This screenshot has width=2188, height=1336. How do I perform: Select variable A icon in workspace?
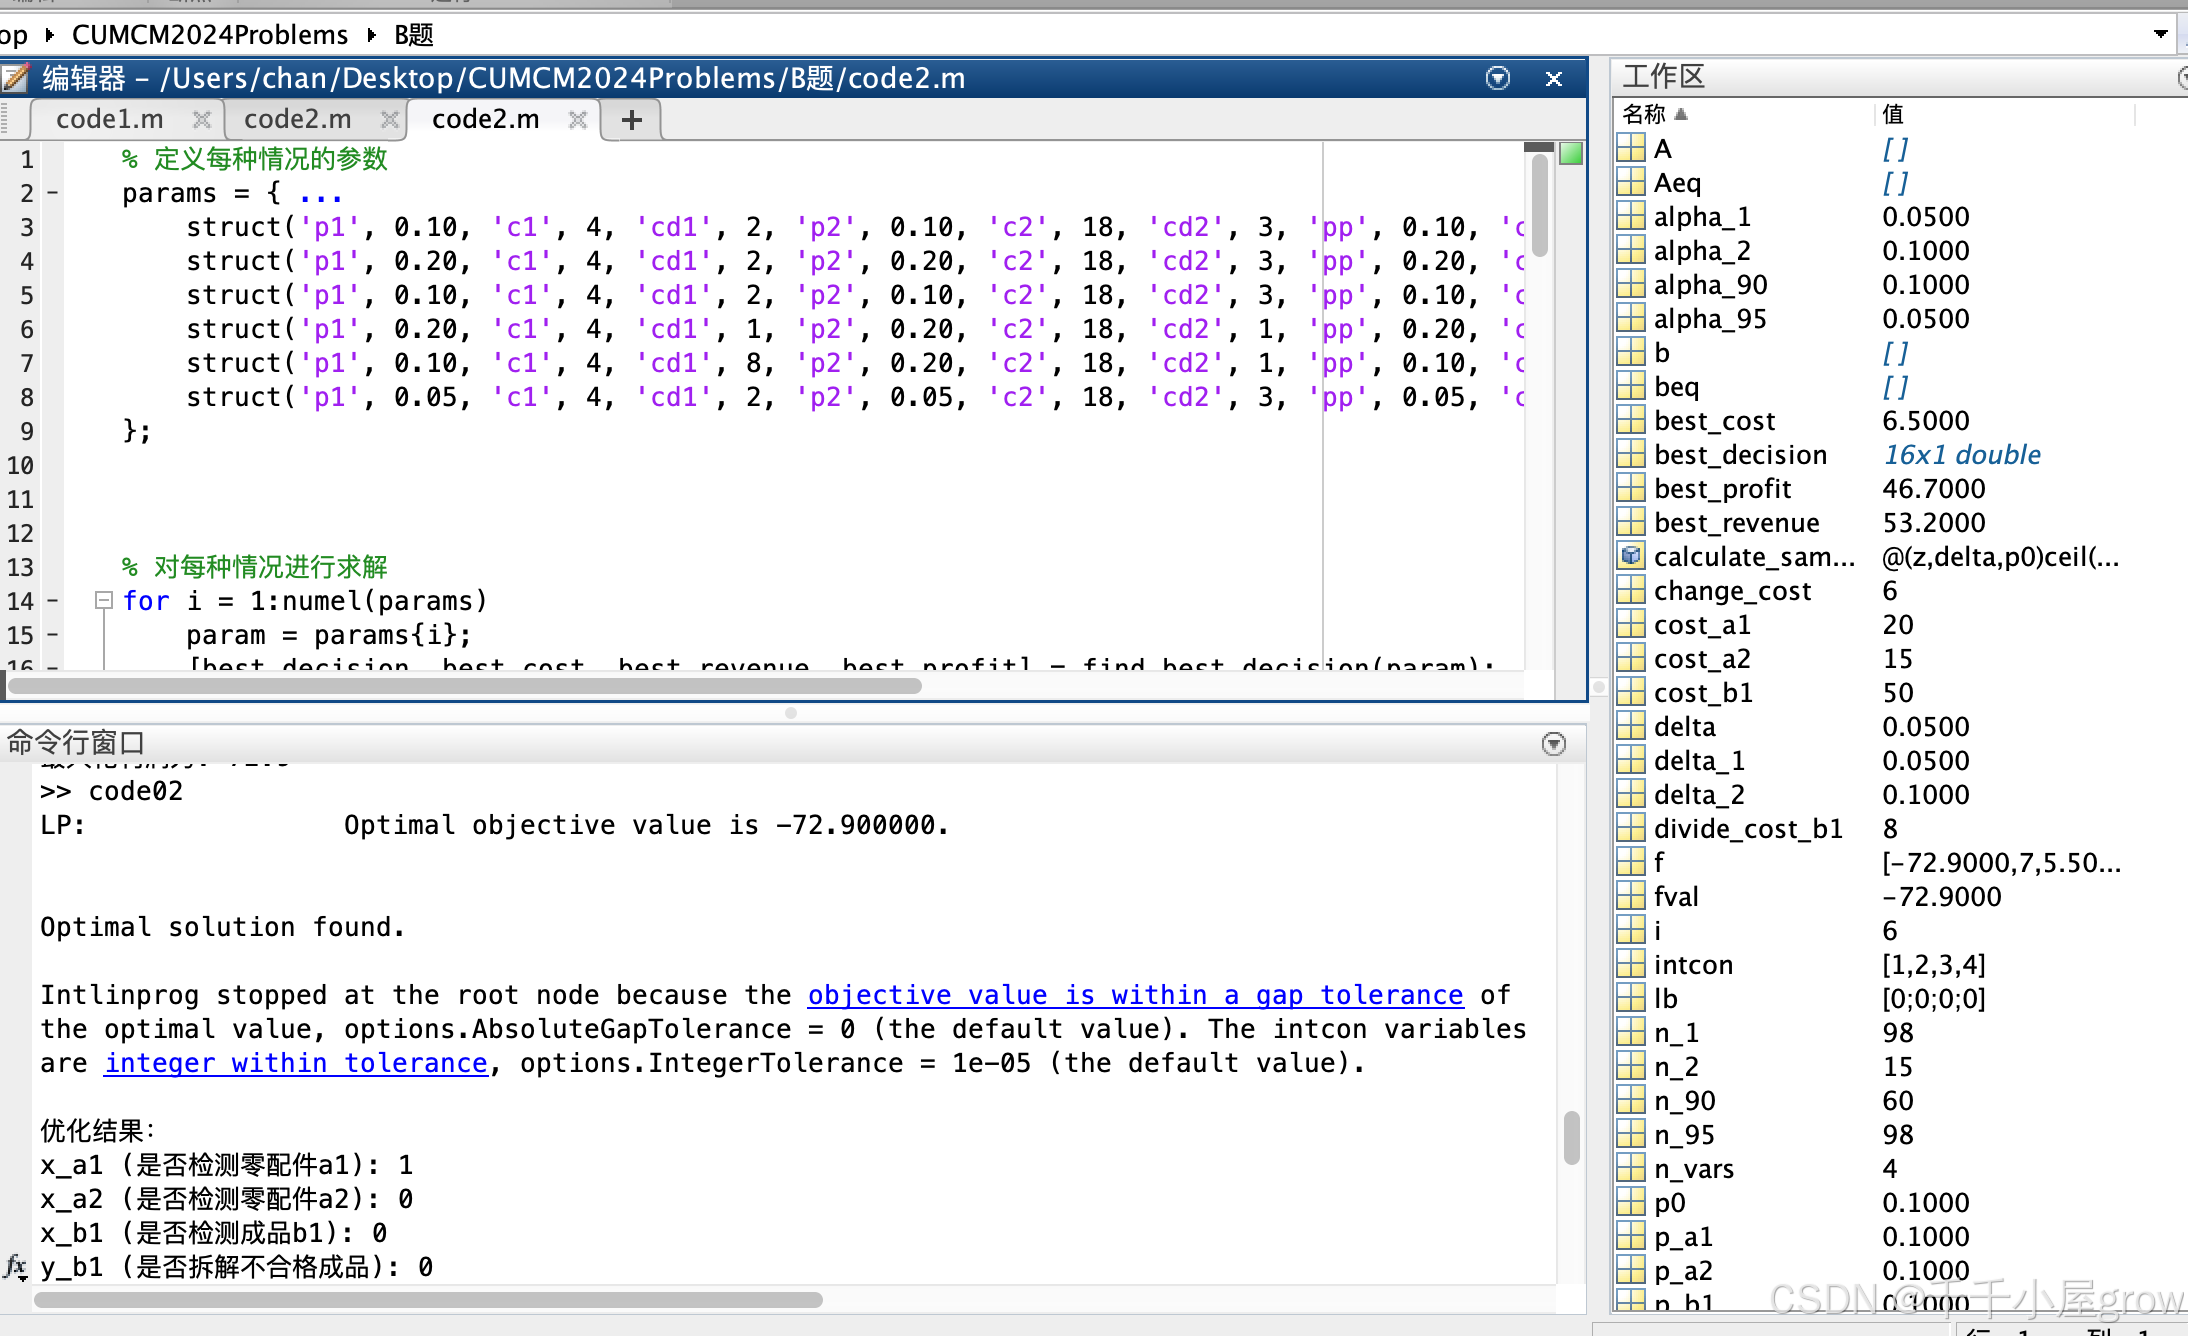1631,148
